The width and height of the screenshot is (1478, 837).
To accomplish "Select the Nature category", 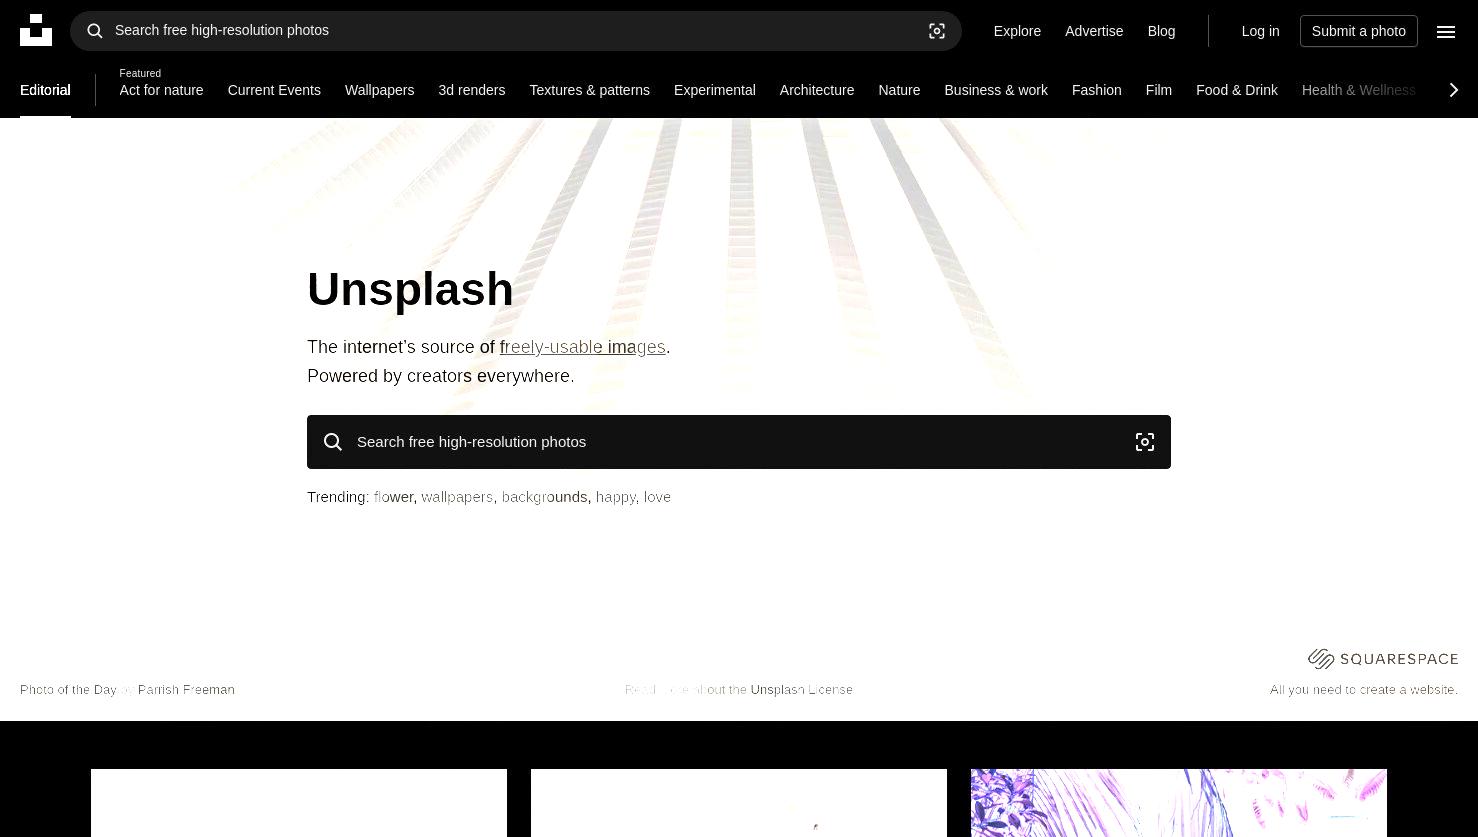I will [x=899, y=90].
